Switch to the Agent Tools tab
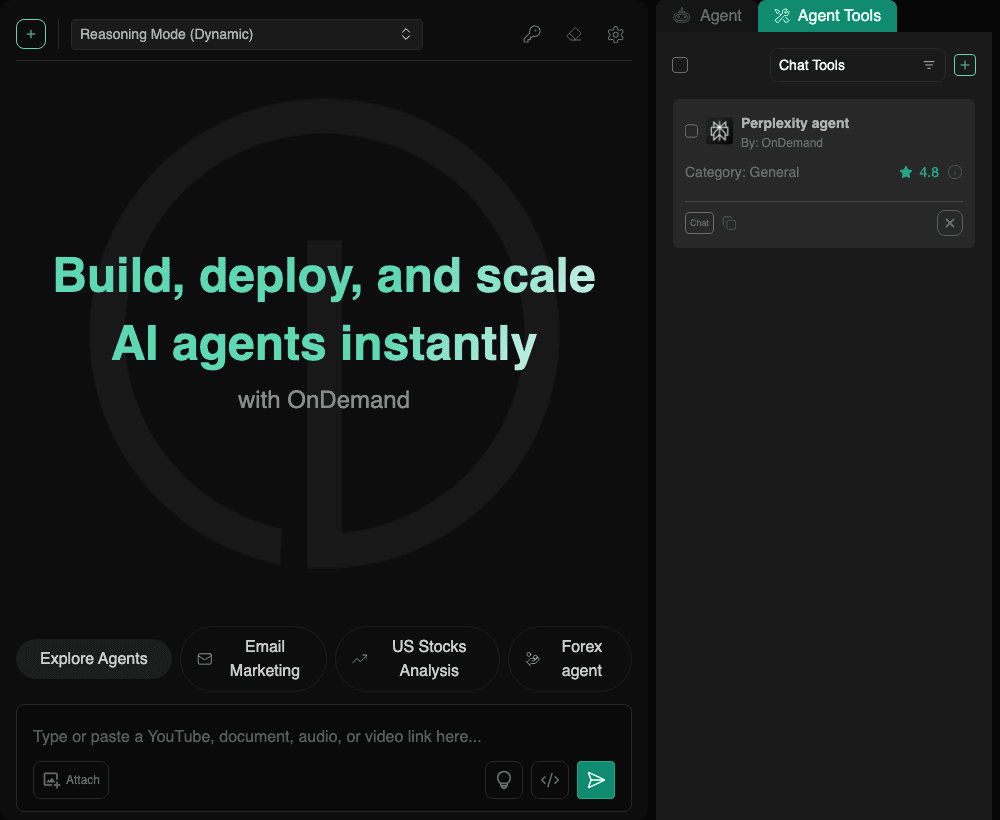This screenshot has height=820, width=1000. (827, 16)
